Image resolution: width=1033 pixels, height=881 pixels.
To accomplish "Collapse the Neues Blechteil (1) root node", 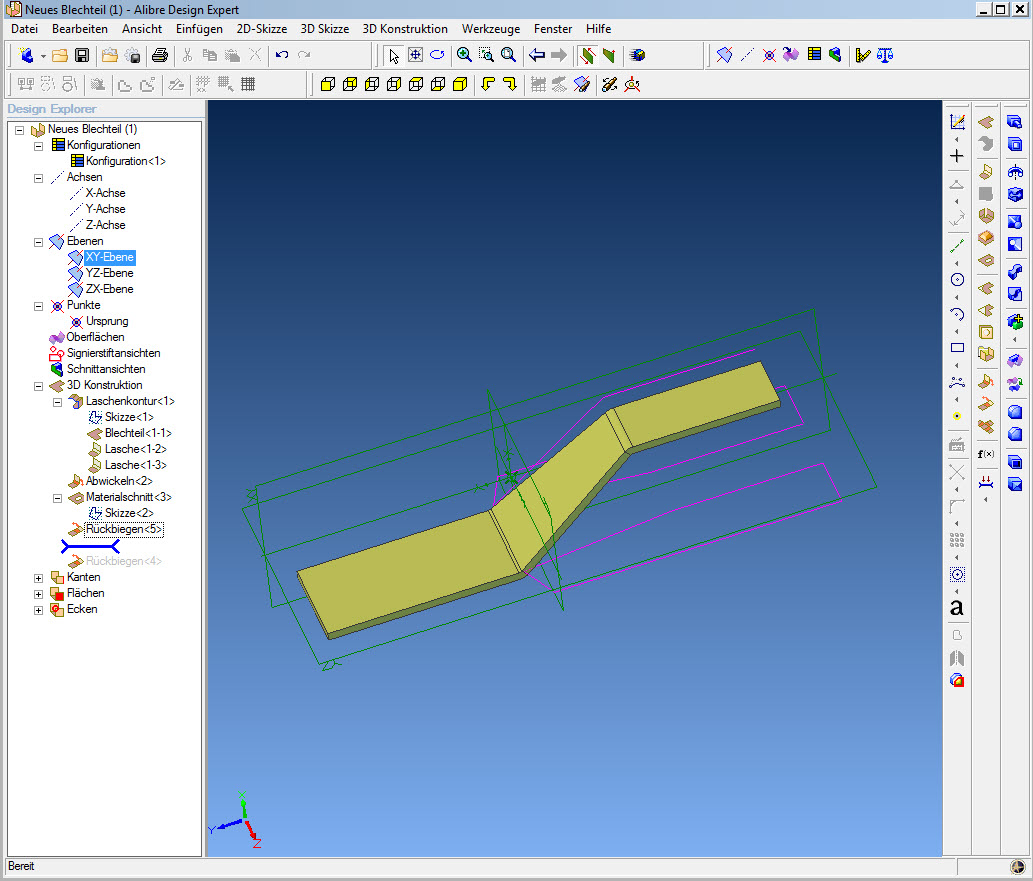I will (20, 130).
